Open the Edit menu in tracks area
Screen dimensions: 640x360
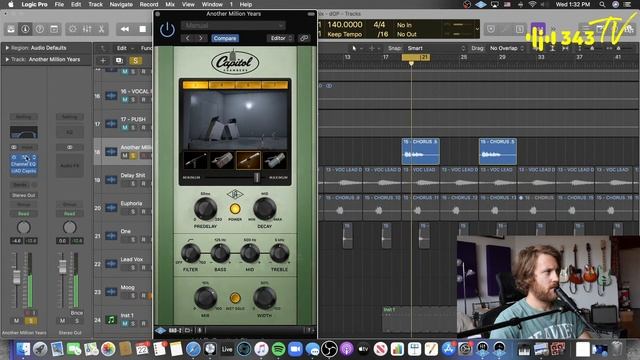pyautogui.click(x=122, y=48)
